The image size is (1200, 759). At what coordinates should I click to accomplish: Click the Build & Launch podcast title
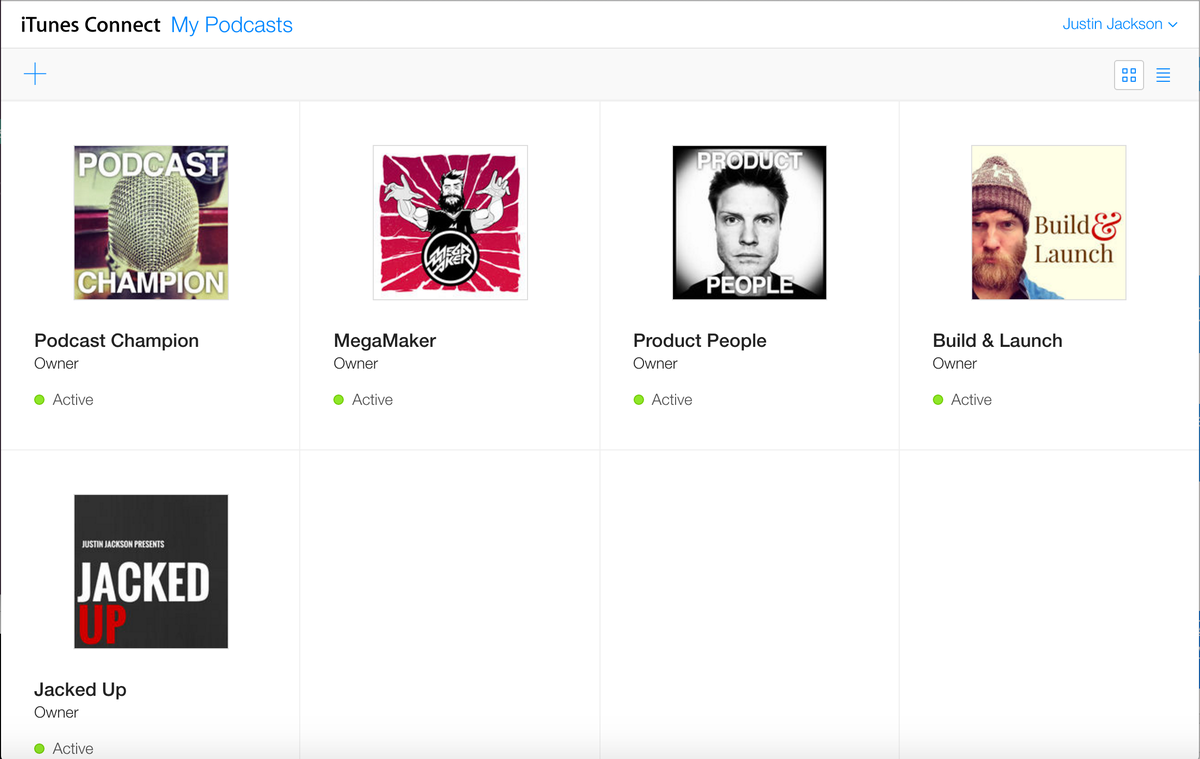[x=997, y=340]
